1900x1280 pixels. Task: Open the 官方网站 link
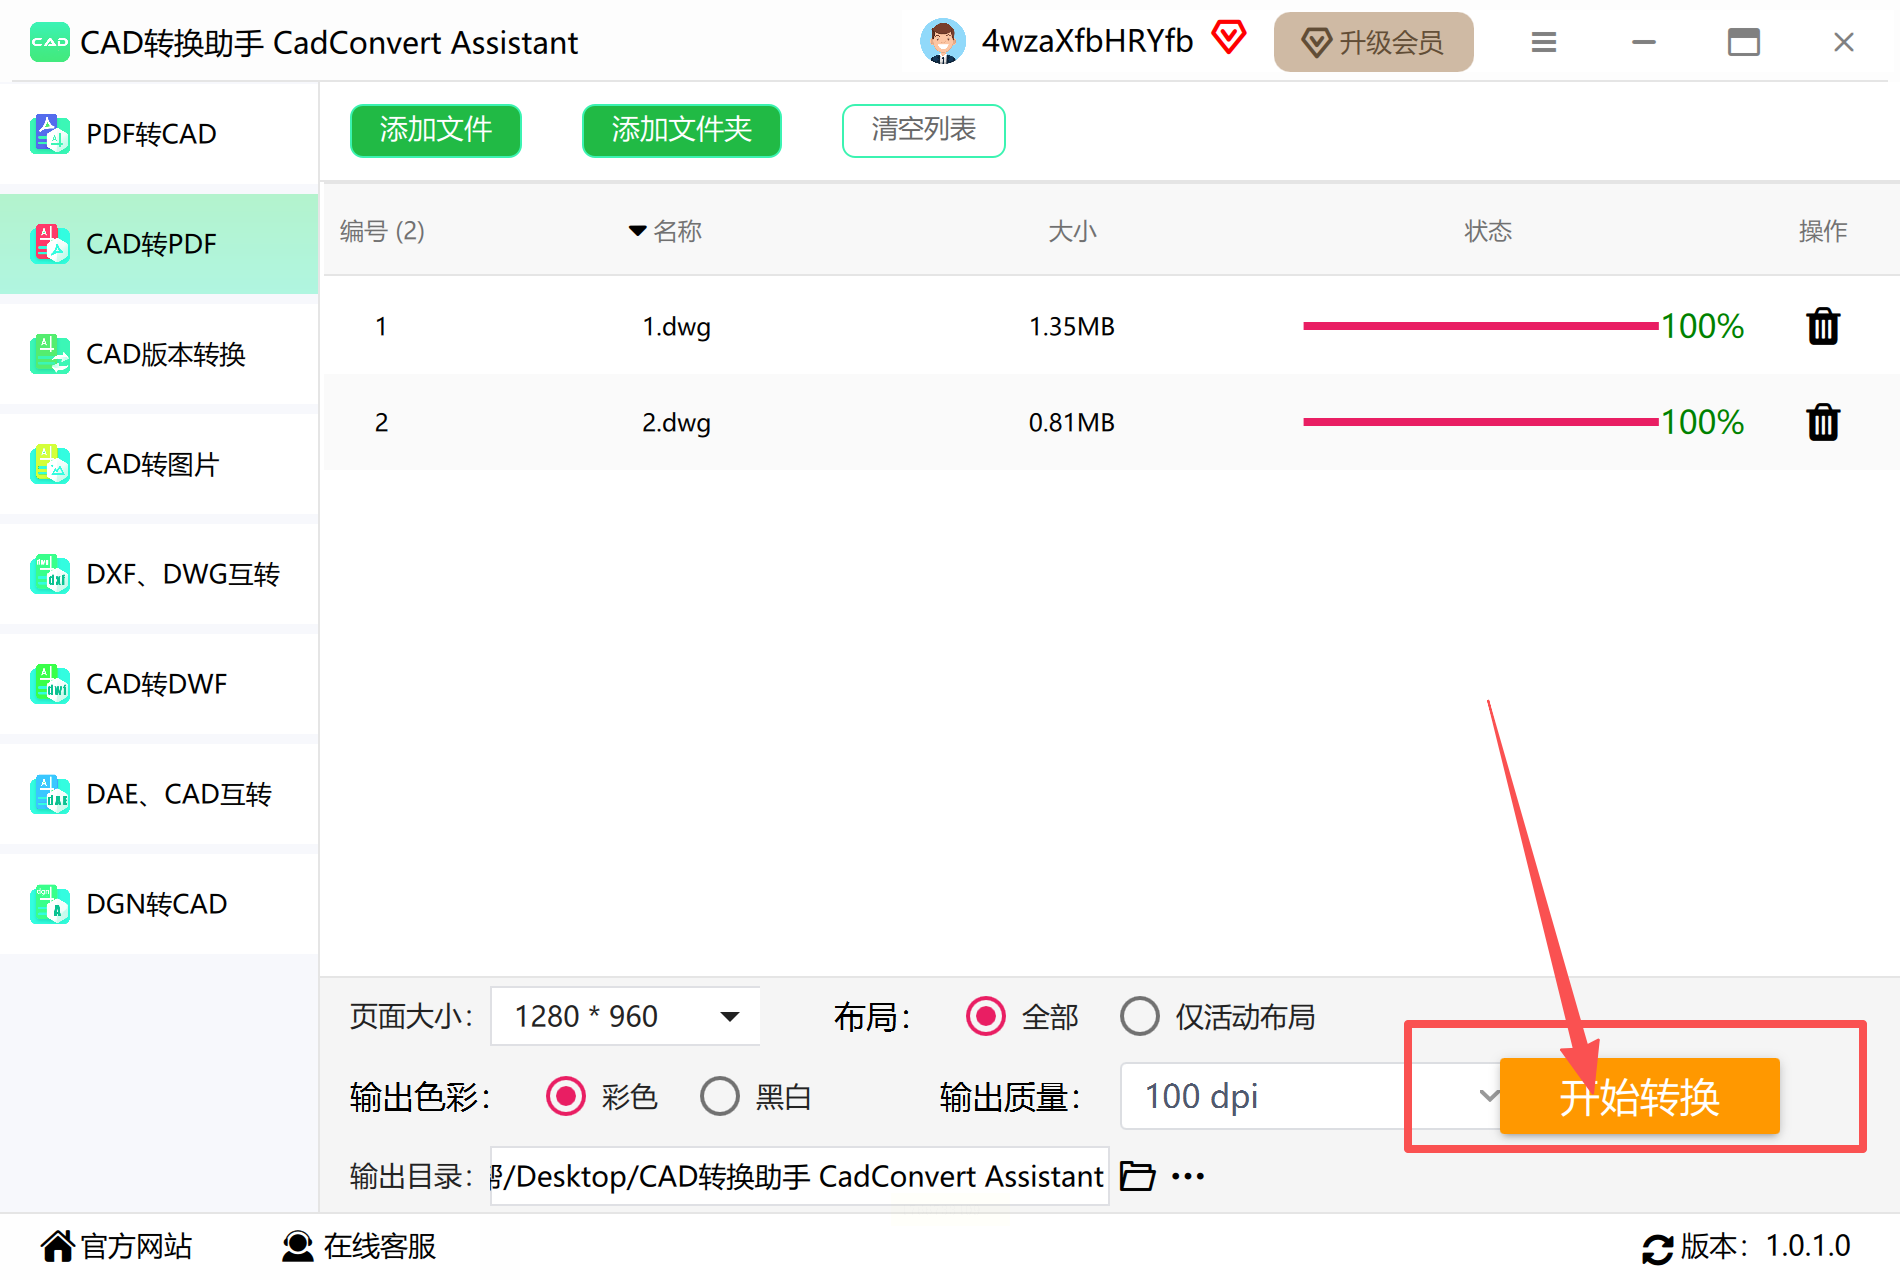click(116, 1247)
